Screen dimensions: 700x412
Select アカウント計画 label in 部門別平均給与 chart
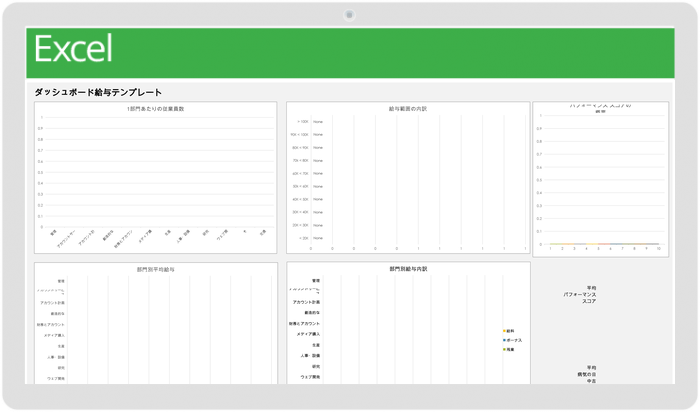tap(52, 303)
